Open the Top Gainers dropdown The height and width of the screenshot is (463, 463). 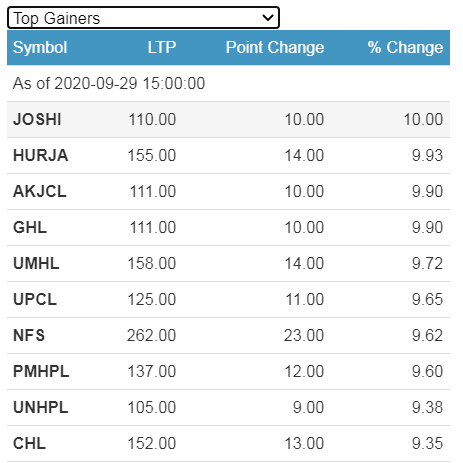pos(143,18)
